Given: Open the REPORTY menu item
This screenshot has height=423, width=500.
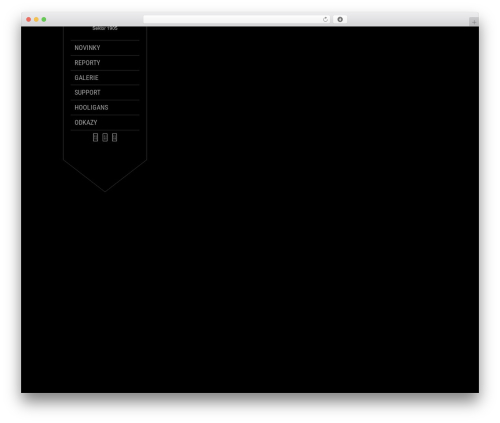Looking at the screenshot, I should [x=87, y=63].
